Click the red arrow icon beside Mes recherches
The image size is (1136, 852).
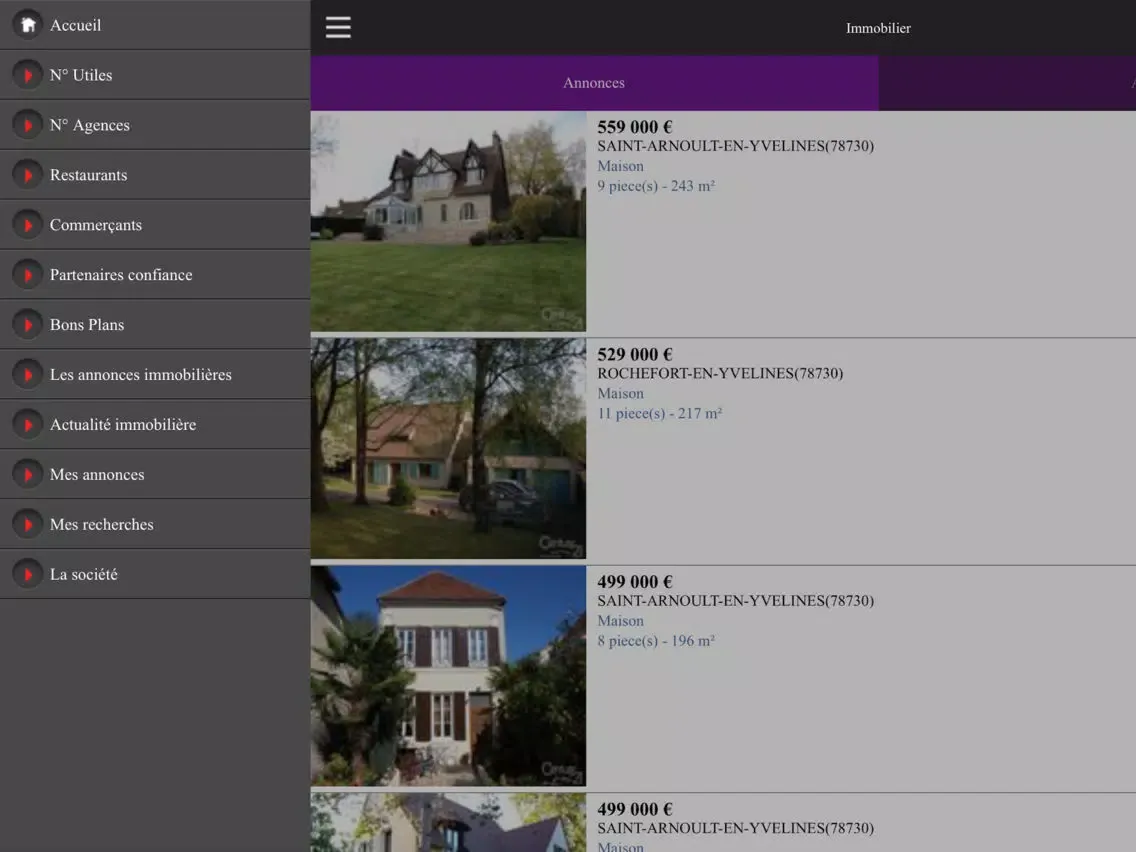[x=28, y=524]
